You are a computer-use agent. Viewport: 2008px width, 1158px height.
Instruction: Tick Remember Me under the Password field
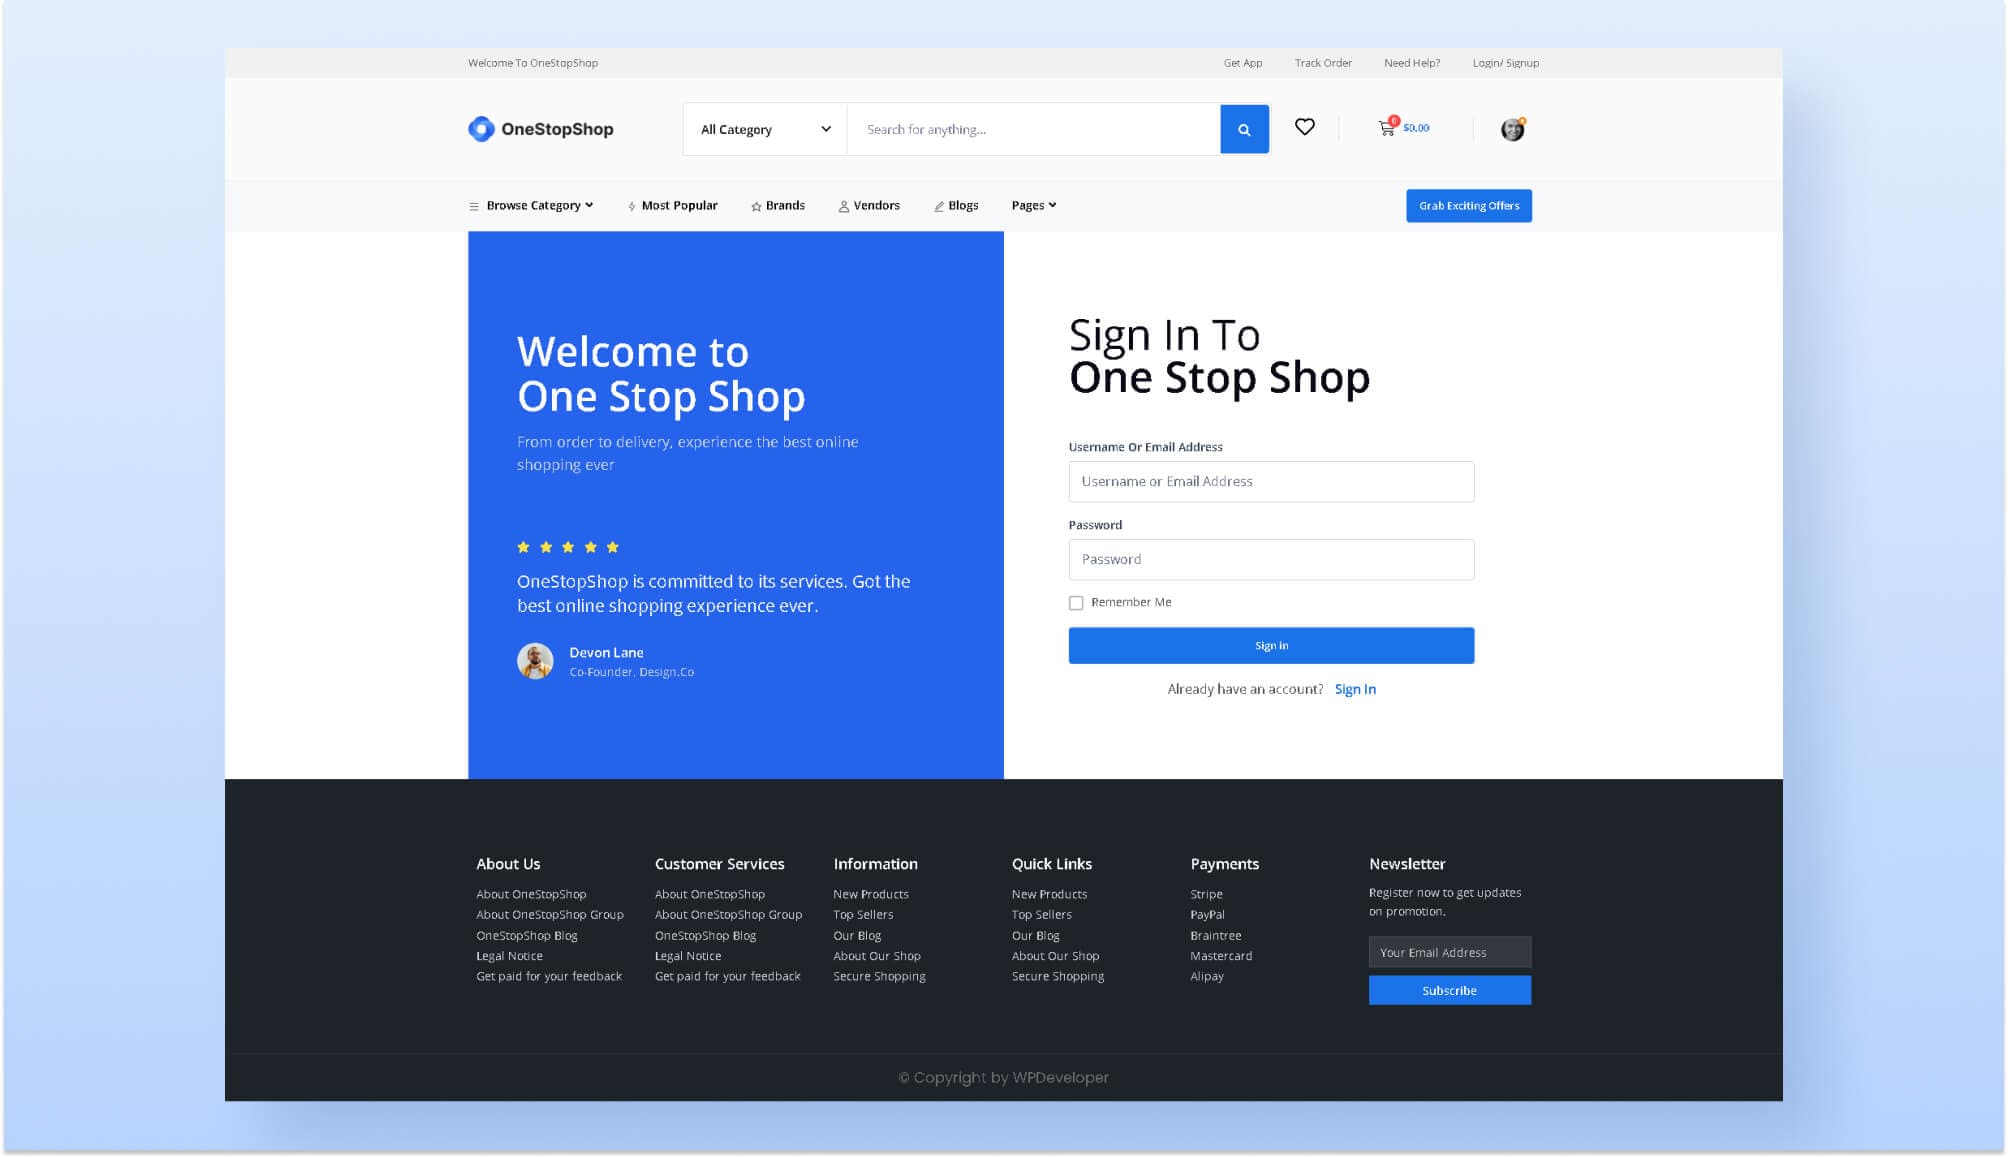[x=1076, y=602]
